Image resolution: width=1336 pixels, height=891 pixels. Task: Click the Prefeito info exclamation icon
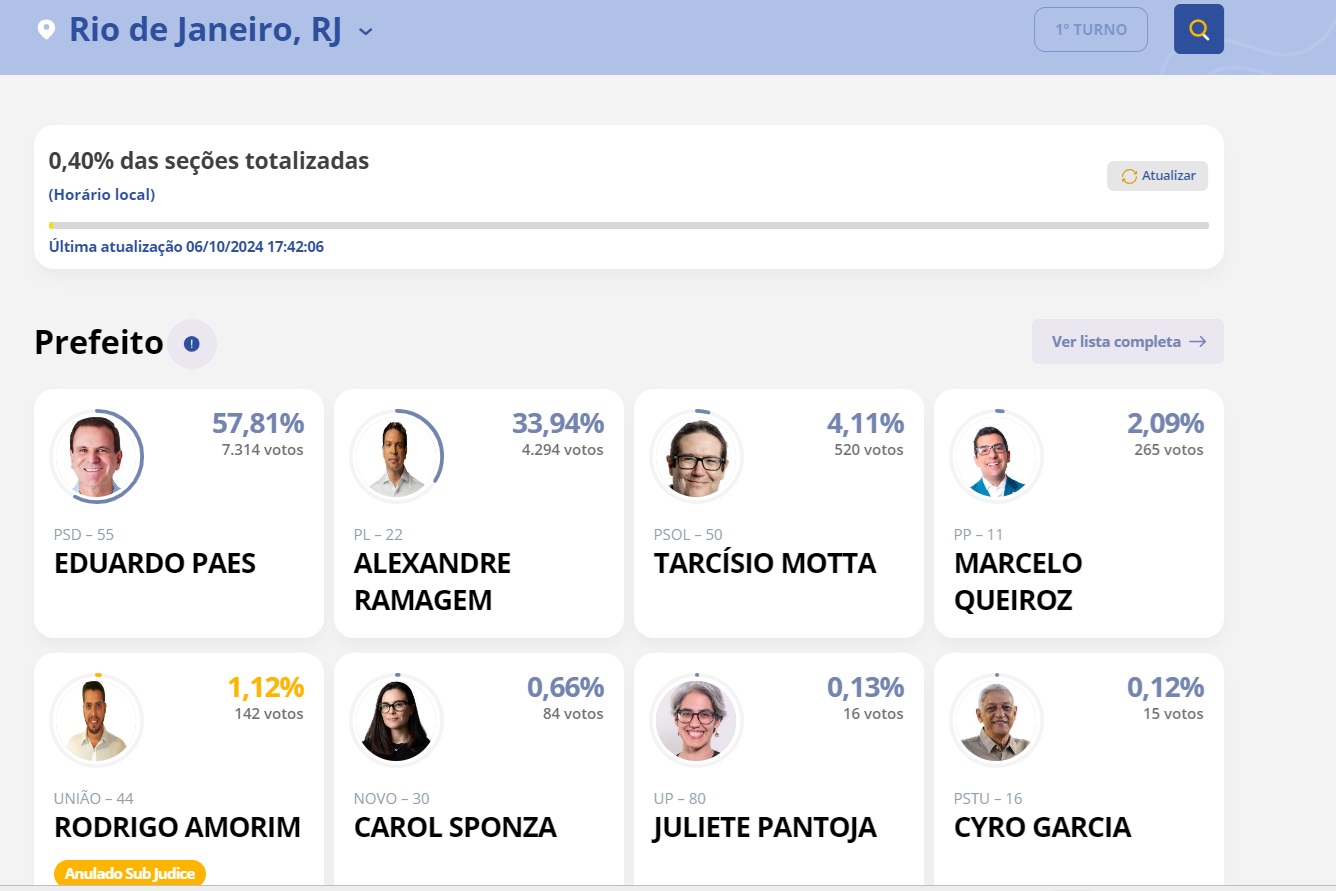192,344
